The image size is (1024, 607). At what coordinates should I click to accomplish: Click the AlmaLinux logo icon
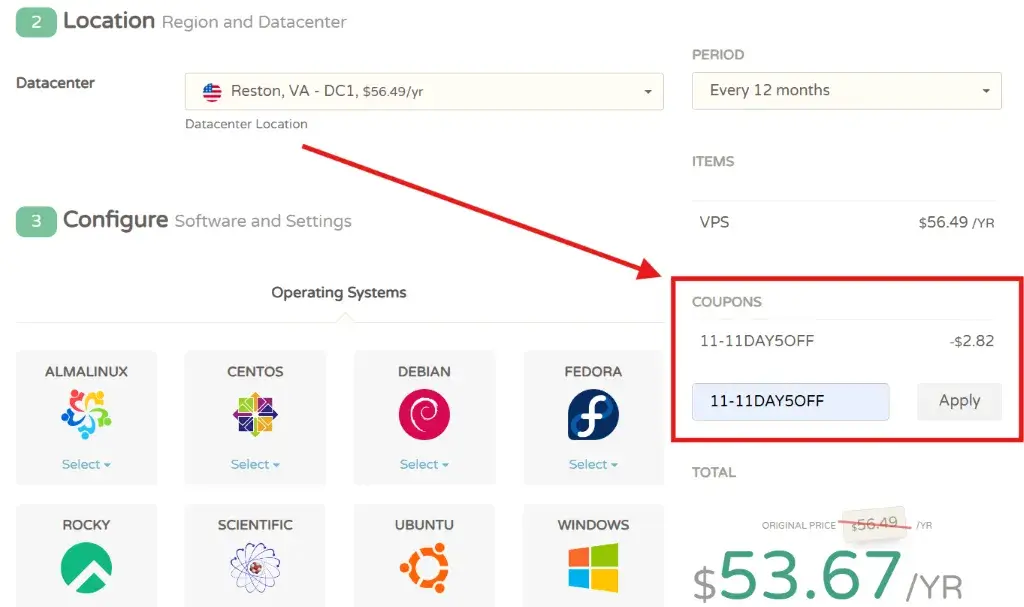tap(86, 414)
